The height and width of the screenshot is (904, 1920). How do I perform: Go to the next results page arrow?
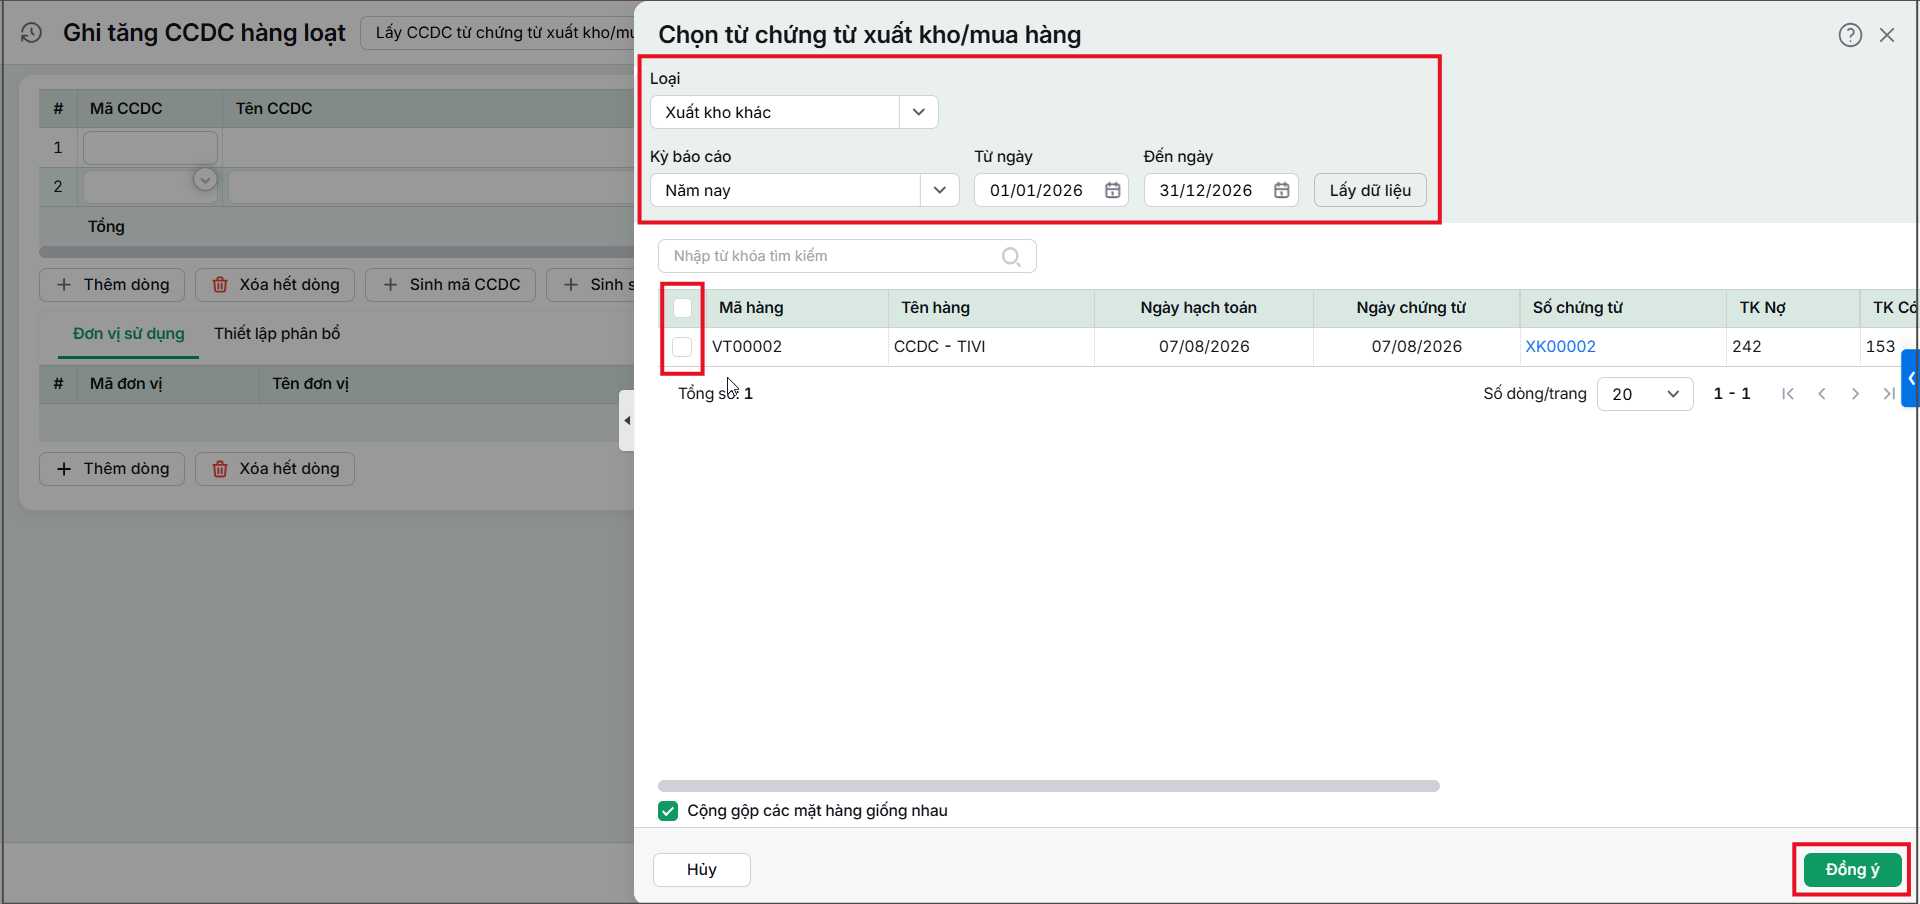click(x=1855, y=394)
